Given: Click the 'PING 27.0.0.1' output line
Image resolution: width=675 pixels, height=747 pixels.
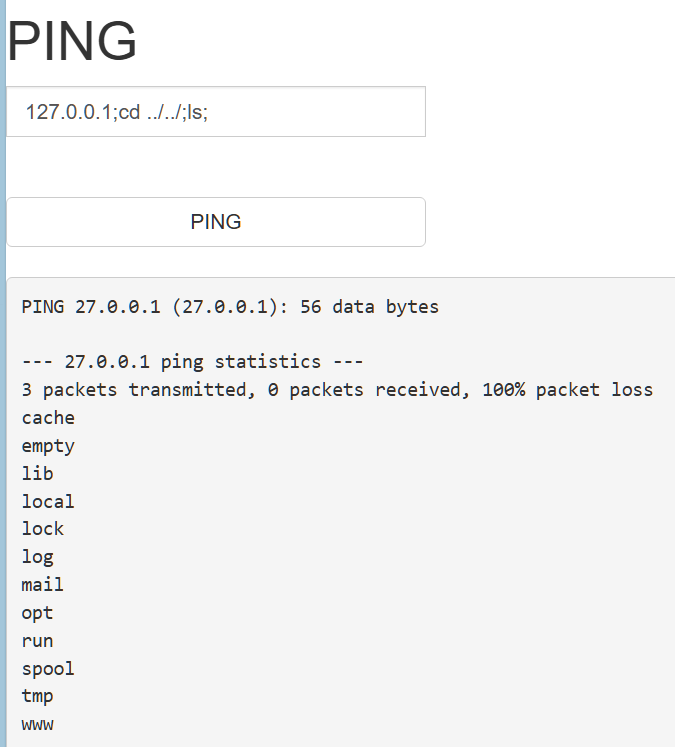Looking at the screenshot, I should point(230,306).
